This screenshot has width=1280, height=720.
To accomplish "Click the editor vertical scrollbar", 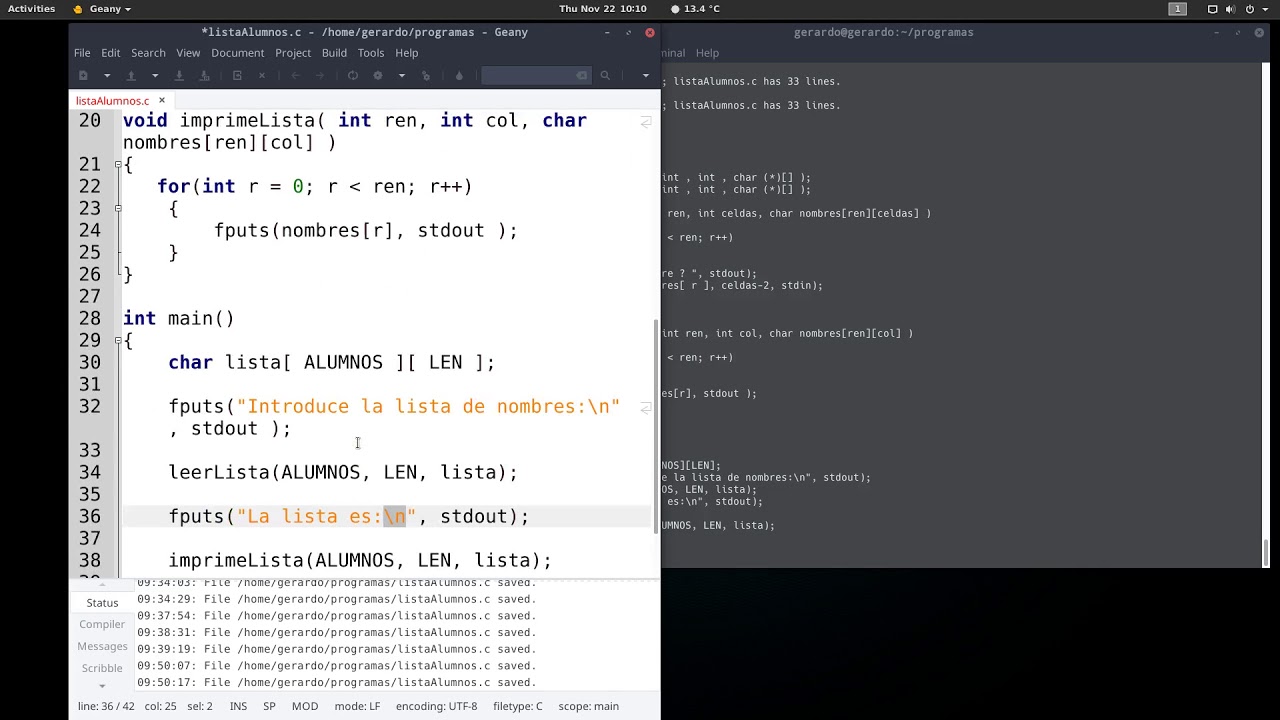I will (x=657, y=426).
